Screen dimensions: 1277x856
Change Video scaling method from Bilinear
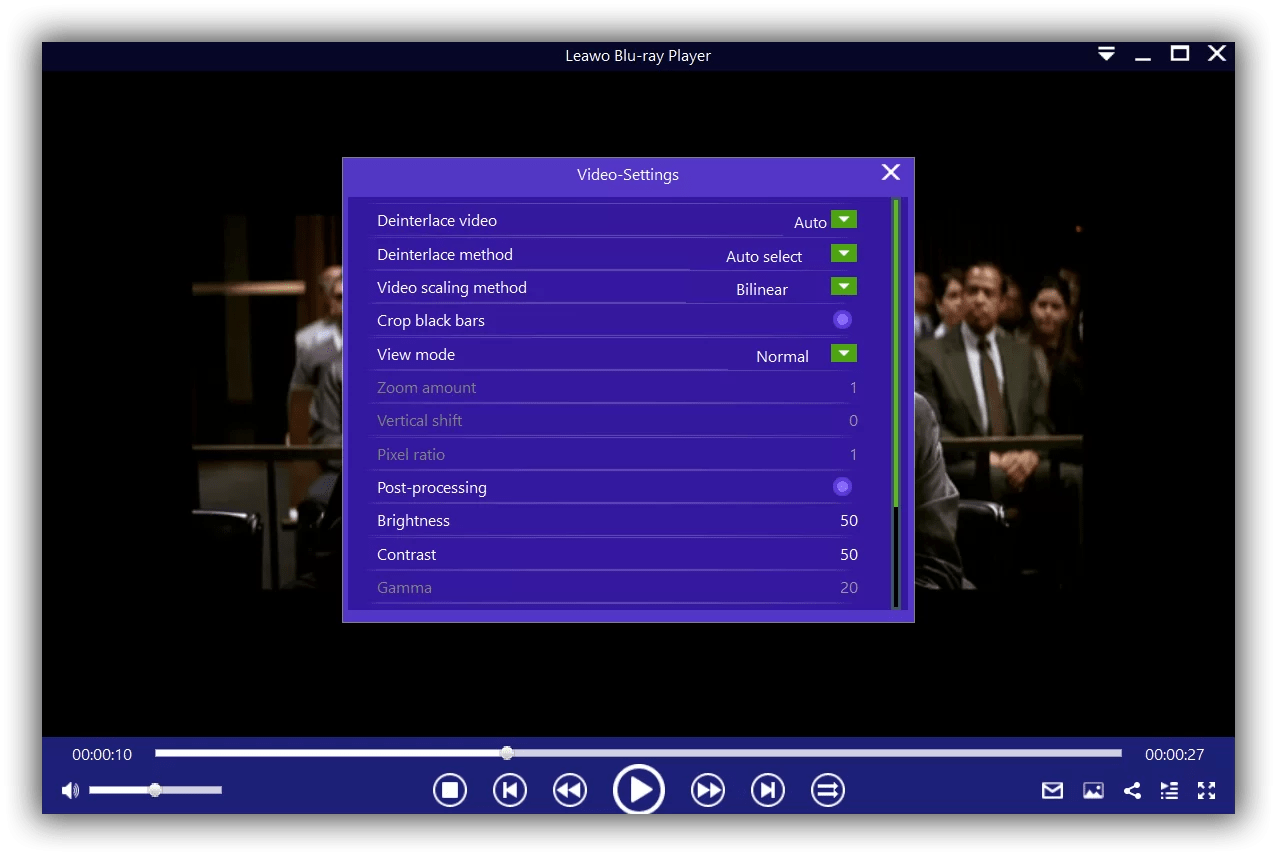pos(842,285)
